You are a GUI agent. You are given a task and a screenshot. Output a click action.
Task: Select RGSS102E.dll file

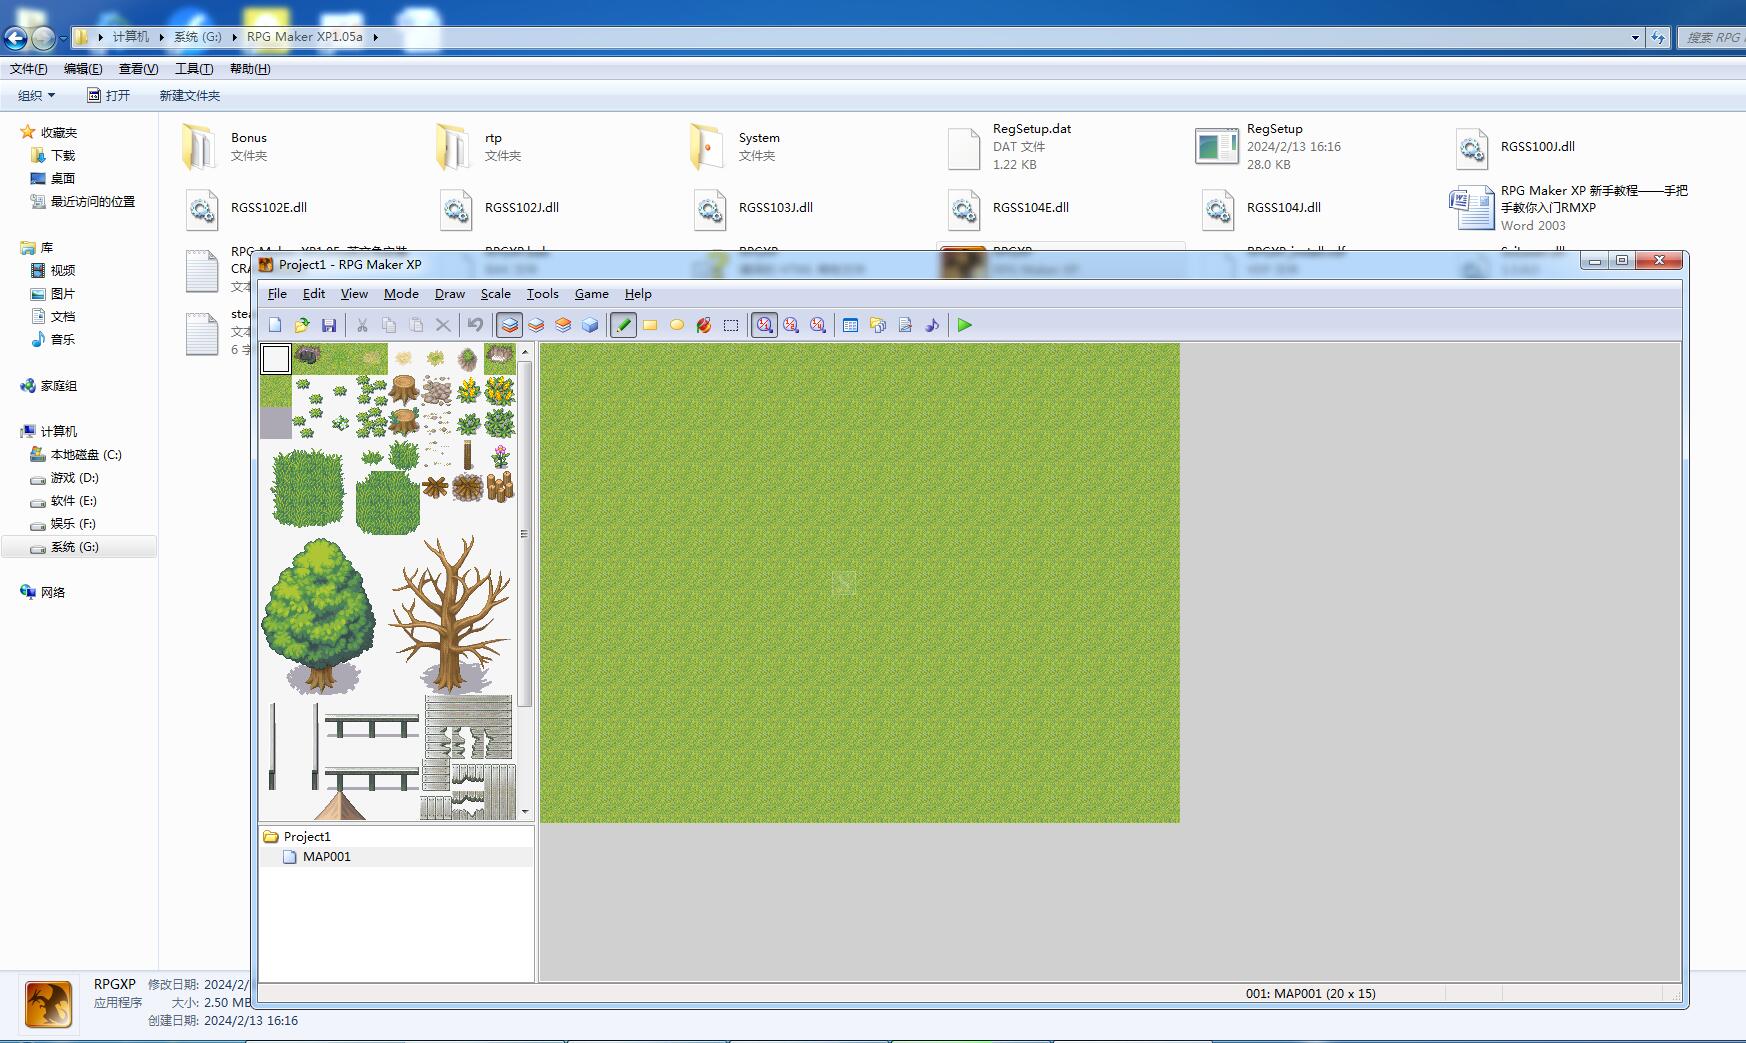pyautogui.click(x=246, y=209)
